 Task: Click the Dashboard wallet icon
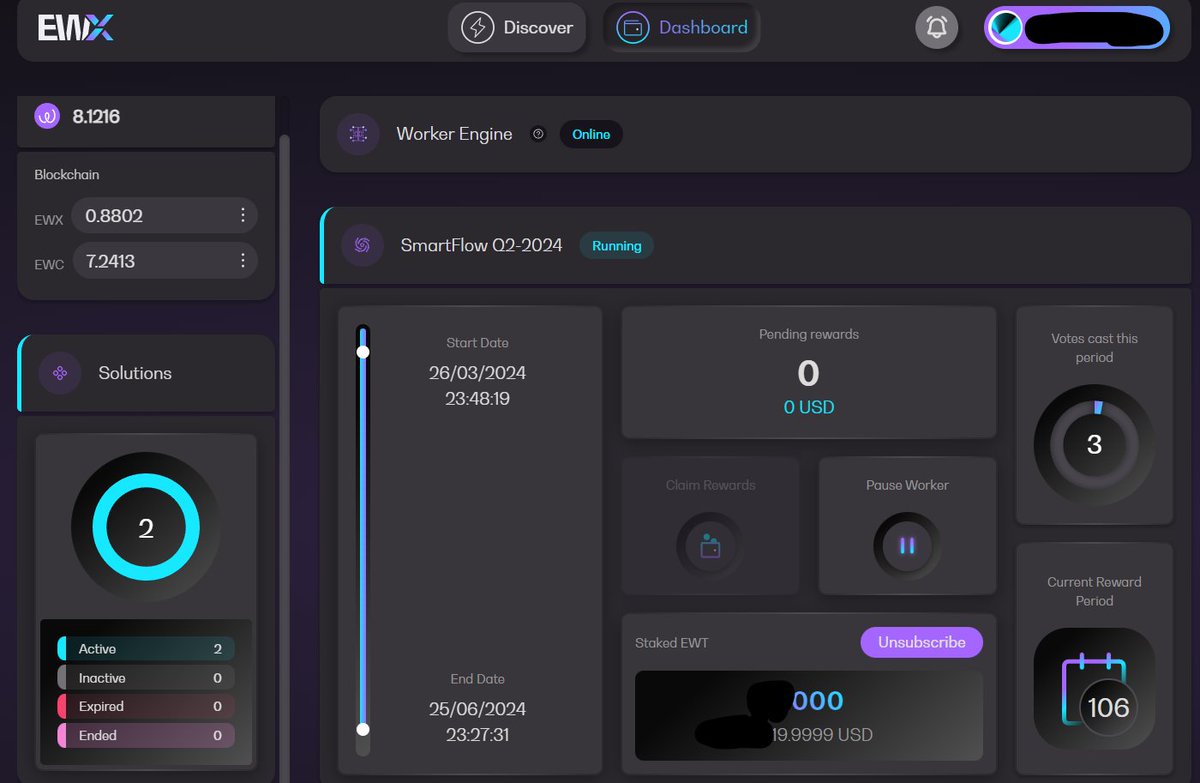632,27
